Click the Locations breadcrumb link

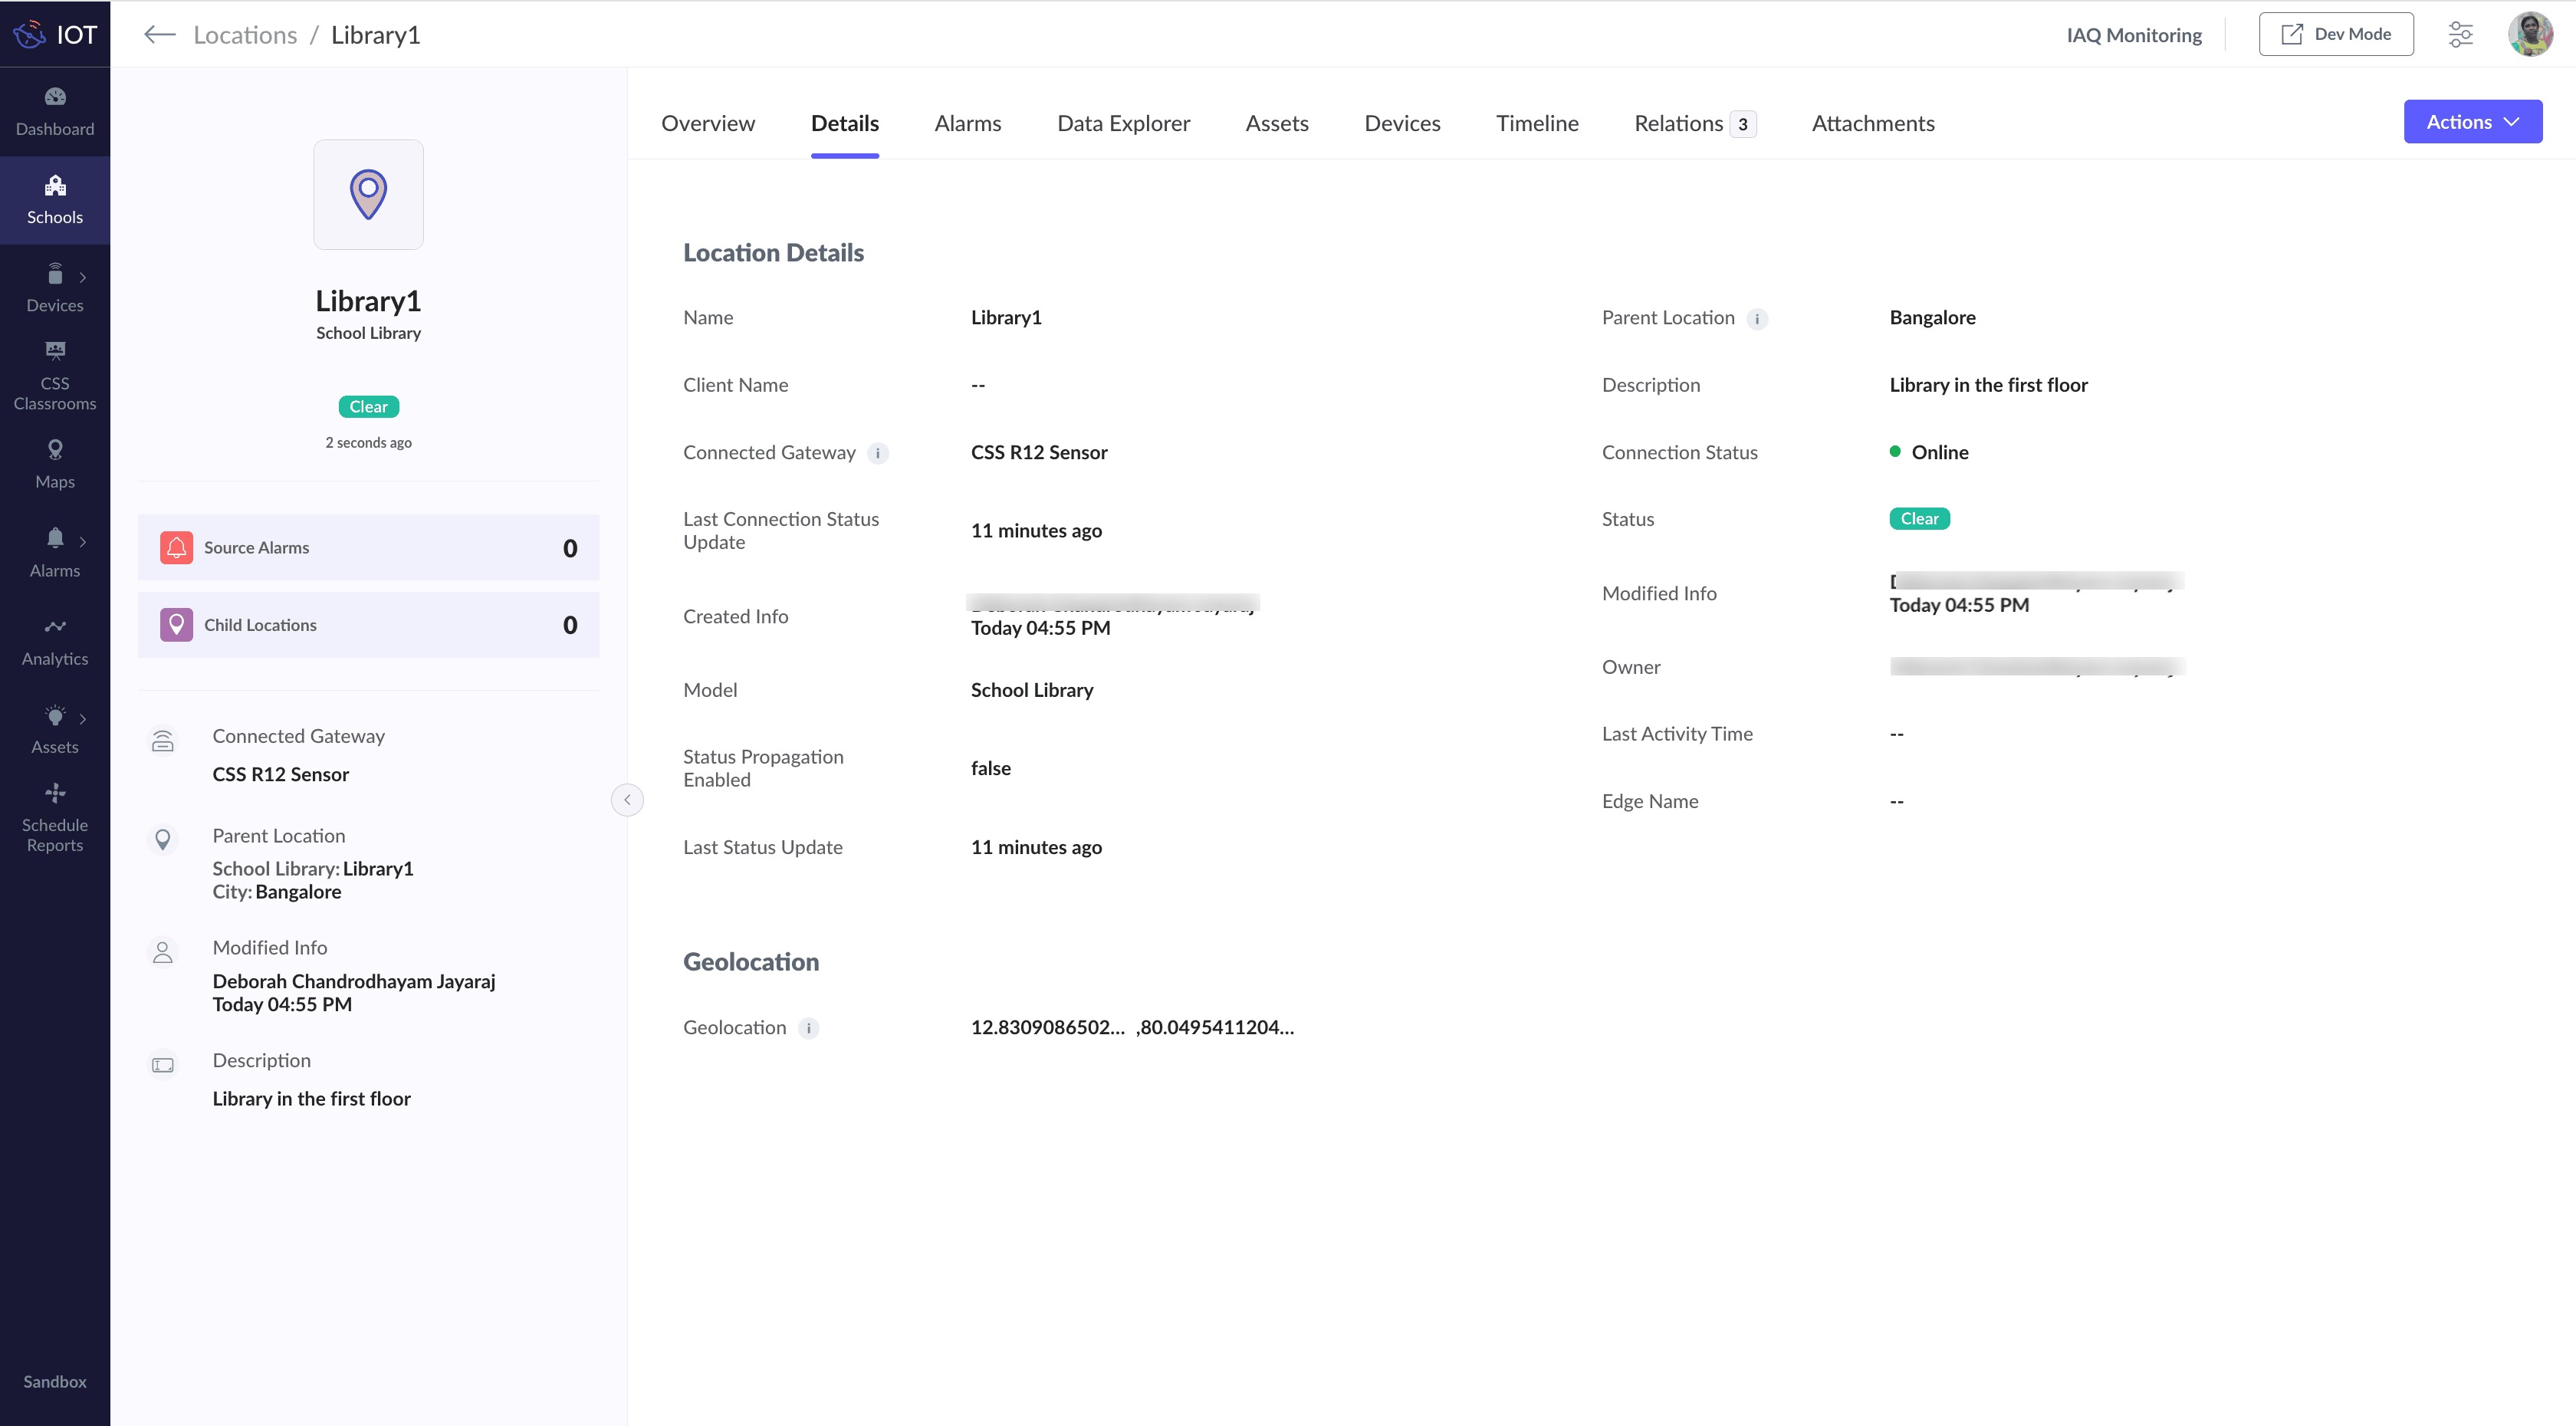[x=245, y=35]
